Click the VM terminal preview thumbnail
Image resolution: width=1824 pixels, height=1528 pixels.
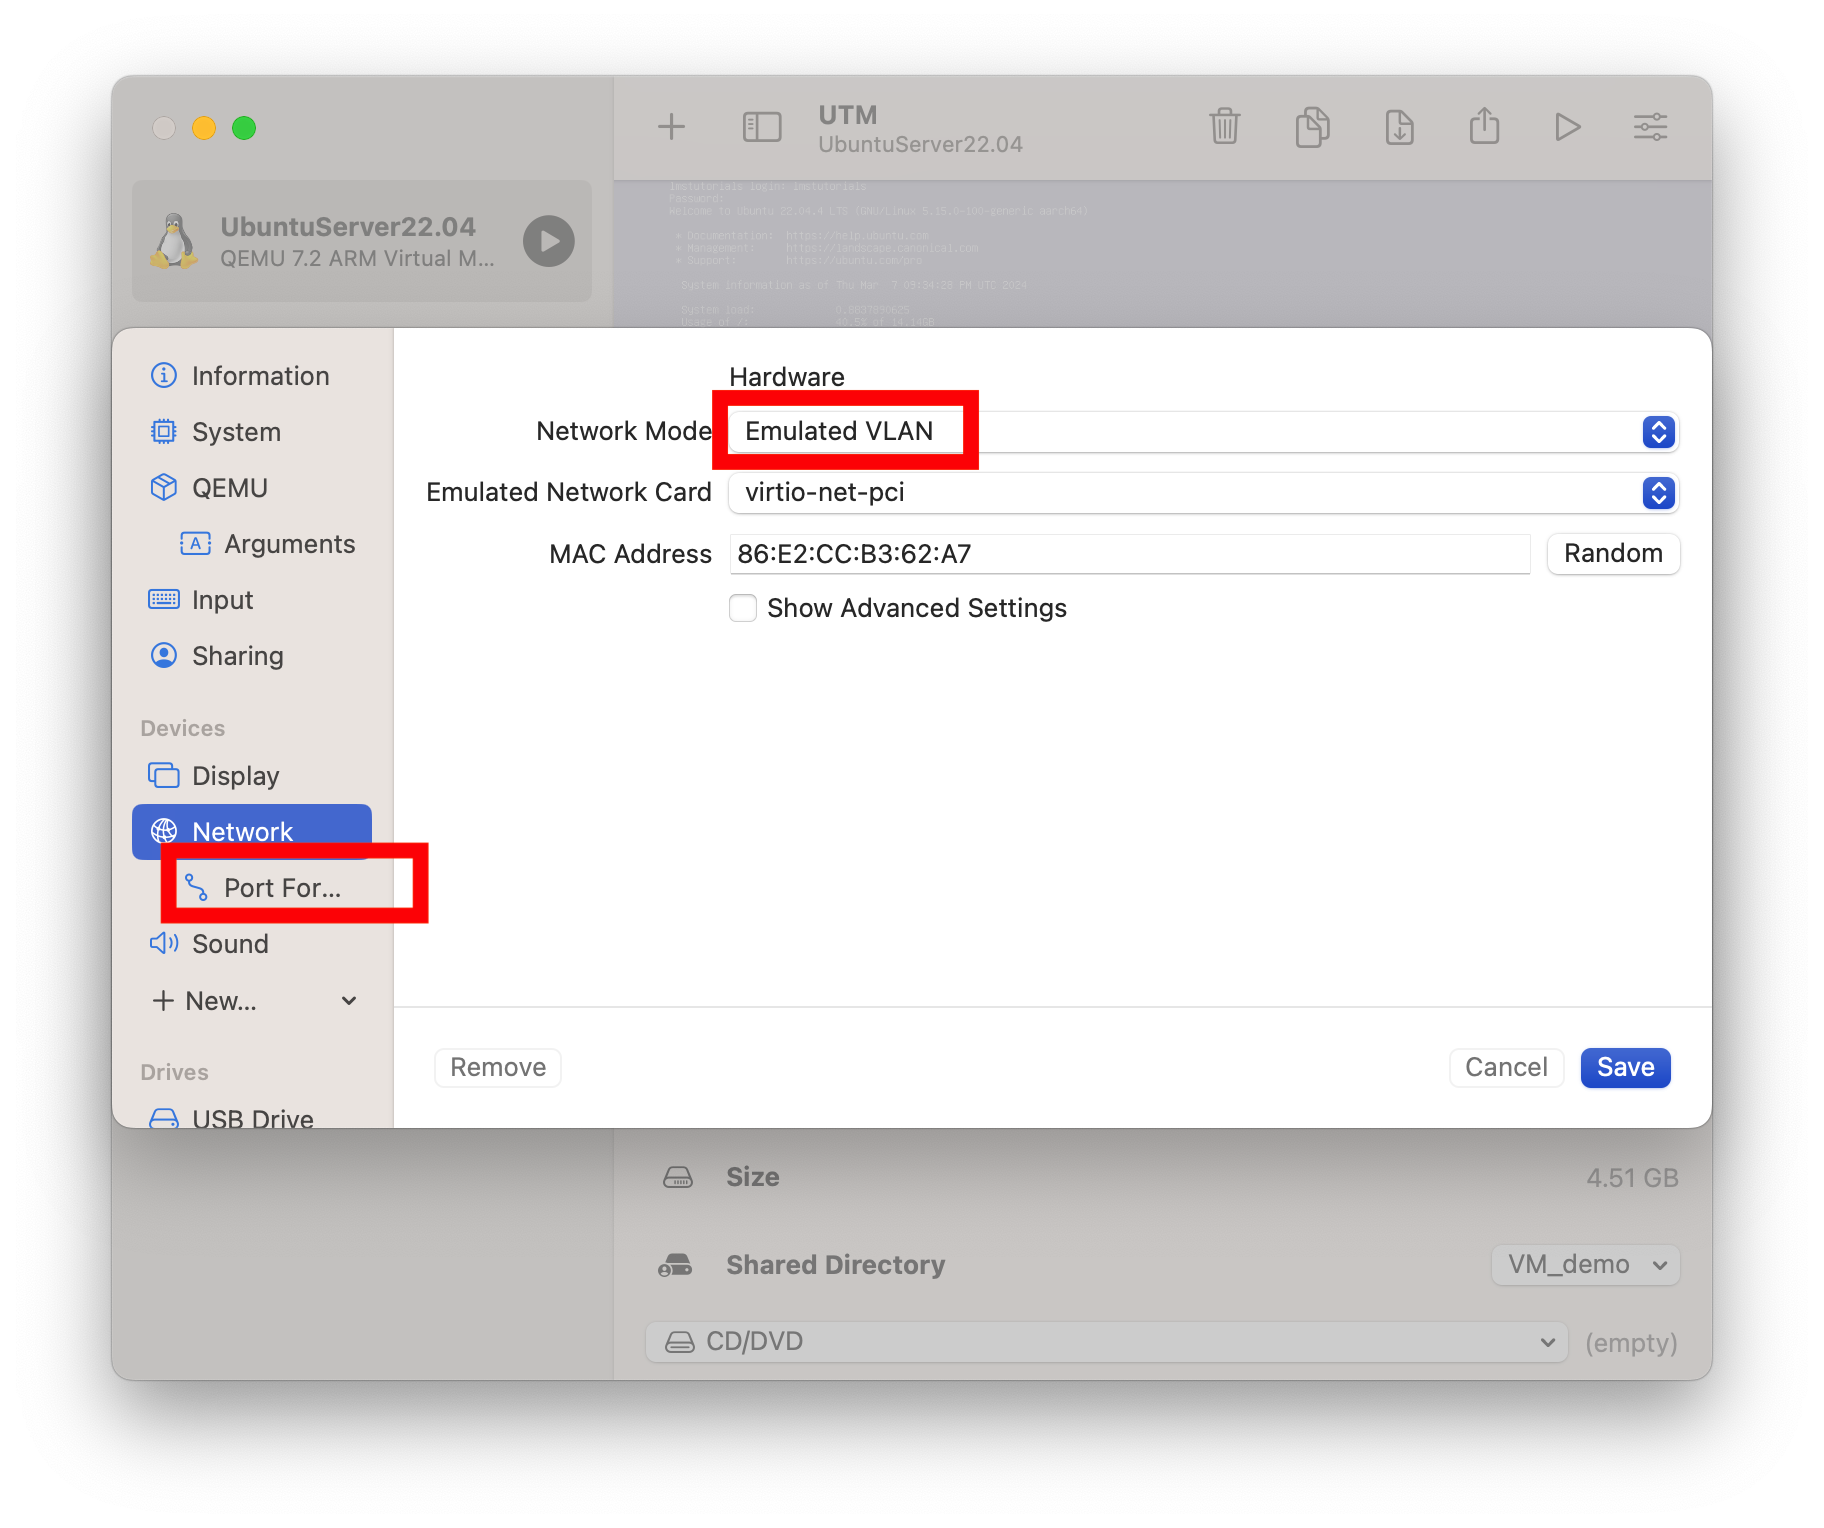coord(1162,255)
